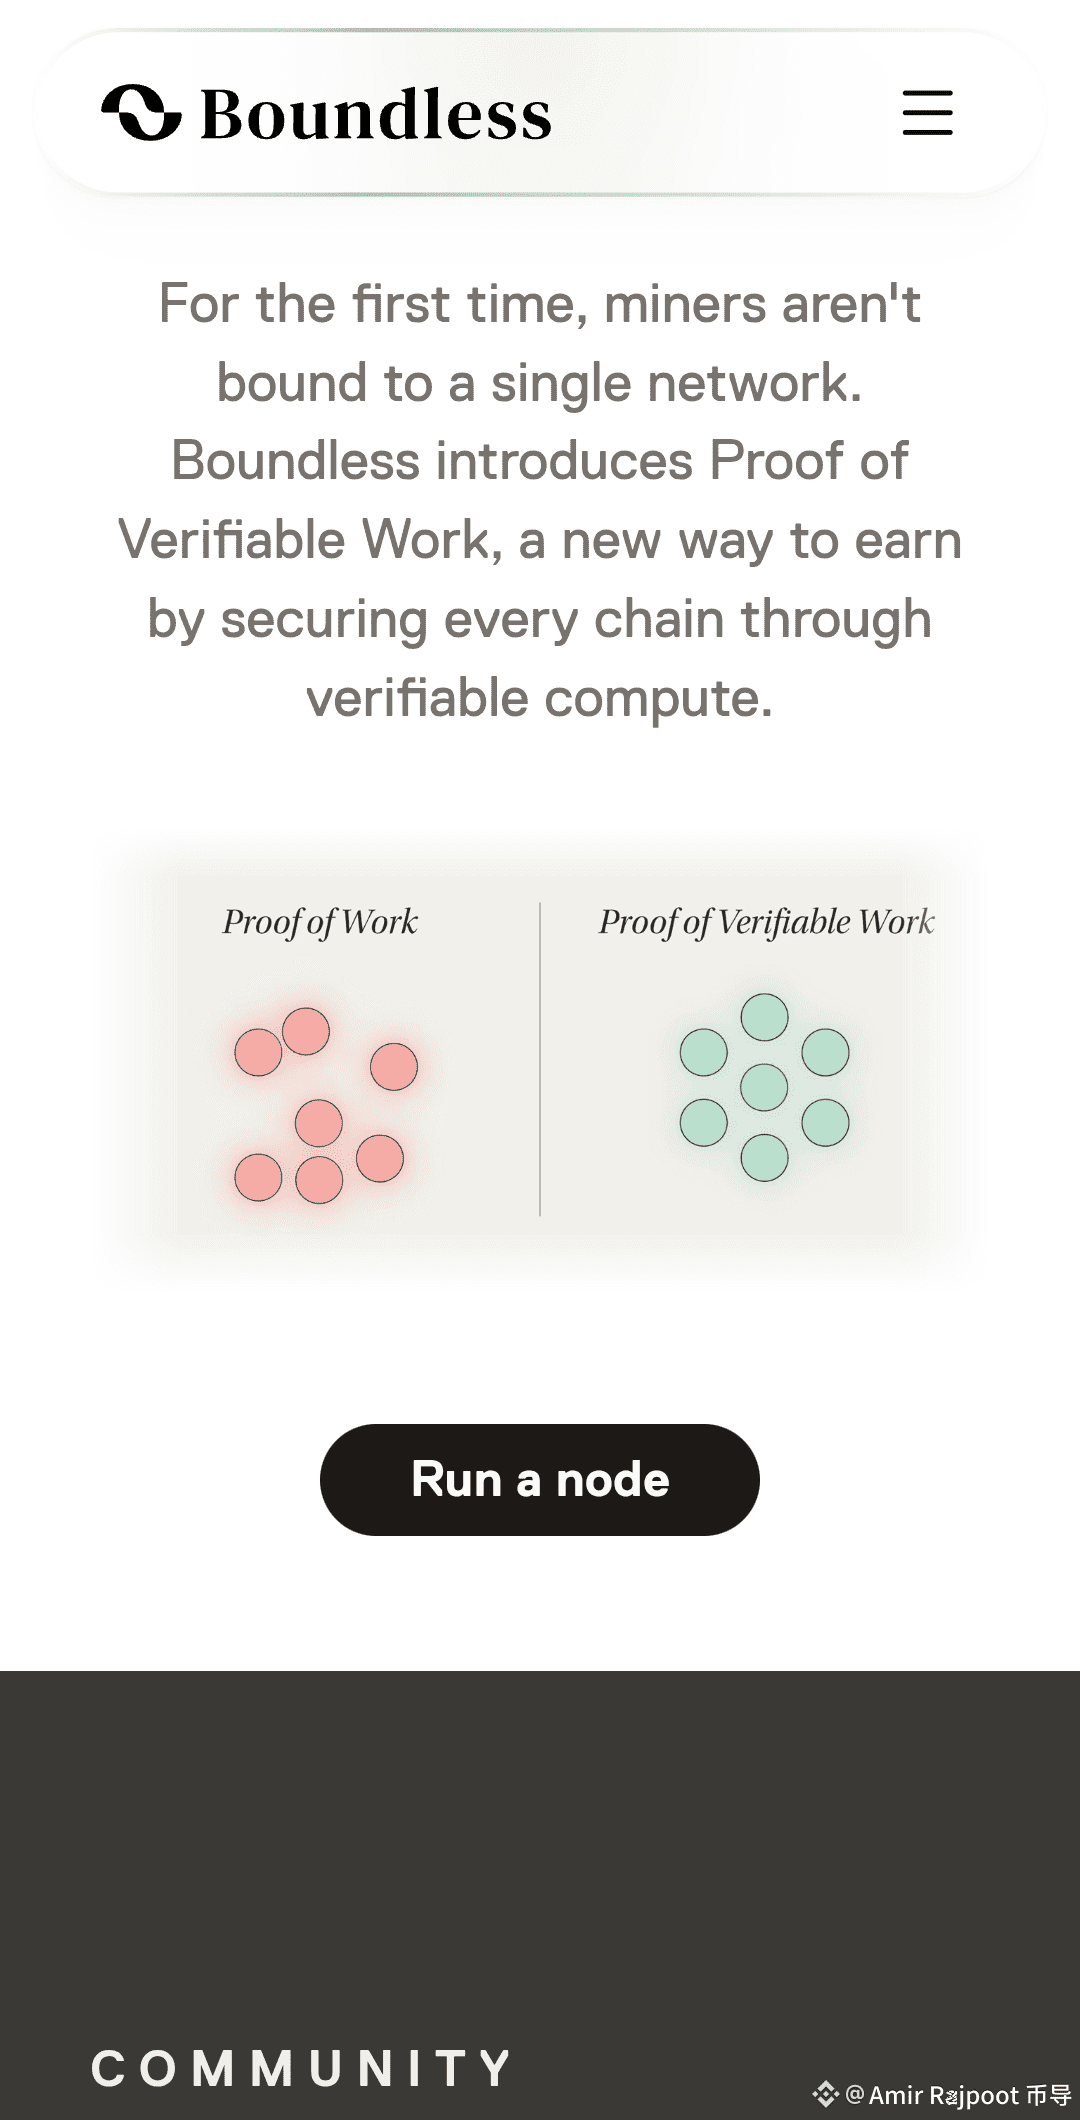Click the 'For the first time, miners aren't' line
The height and width of the screenshot is (2120, 1080).
540,304
